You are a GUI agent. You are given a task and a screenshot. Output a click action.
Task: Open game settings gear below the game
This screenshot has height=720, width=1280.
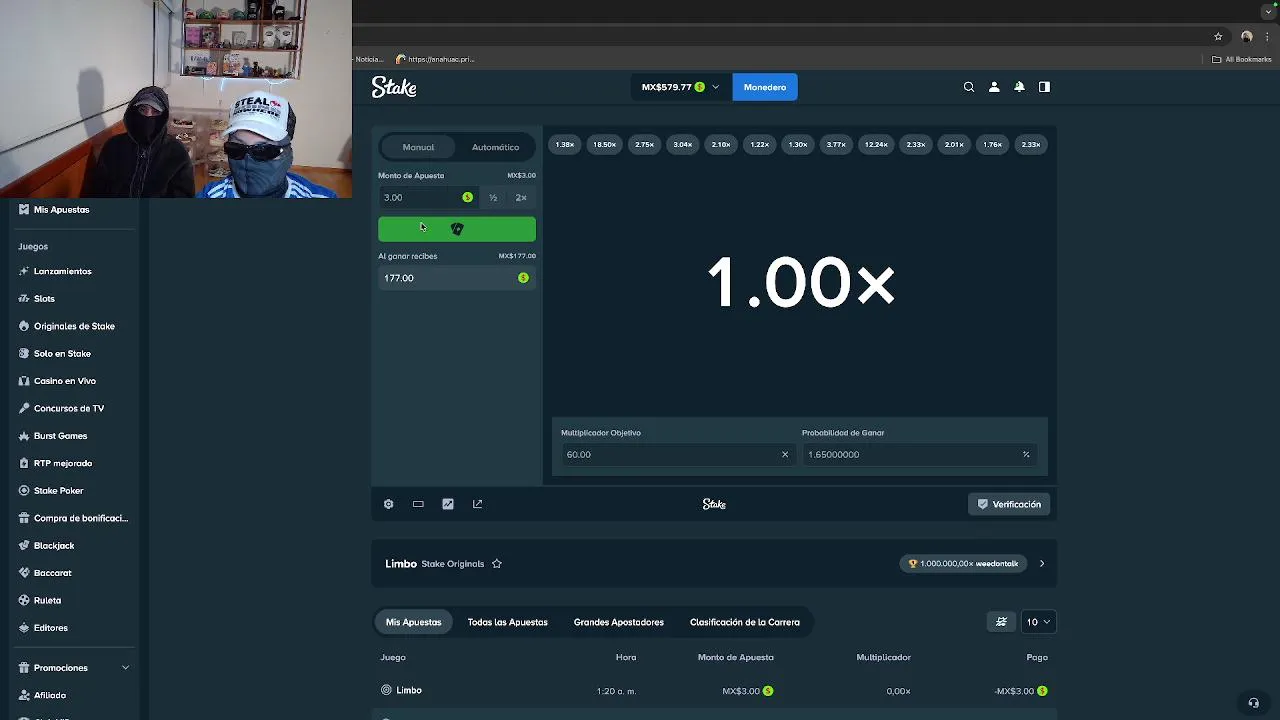click(x=389, y=504)
